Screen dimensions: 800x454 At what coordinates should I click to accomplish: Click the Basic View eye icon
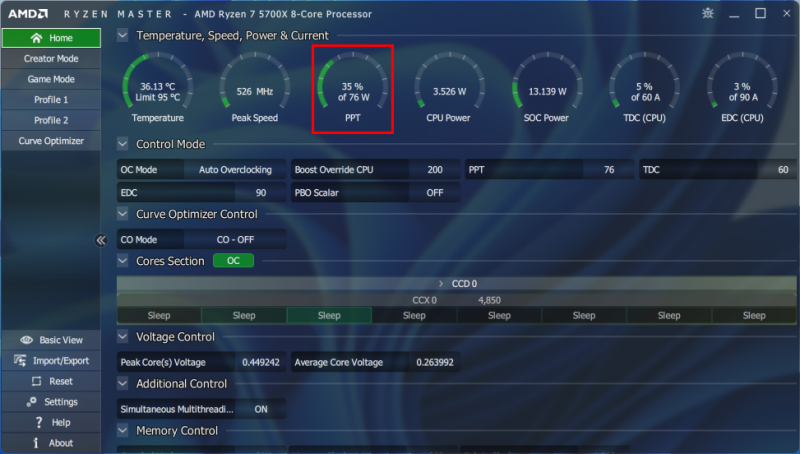26,340
